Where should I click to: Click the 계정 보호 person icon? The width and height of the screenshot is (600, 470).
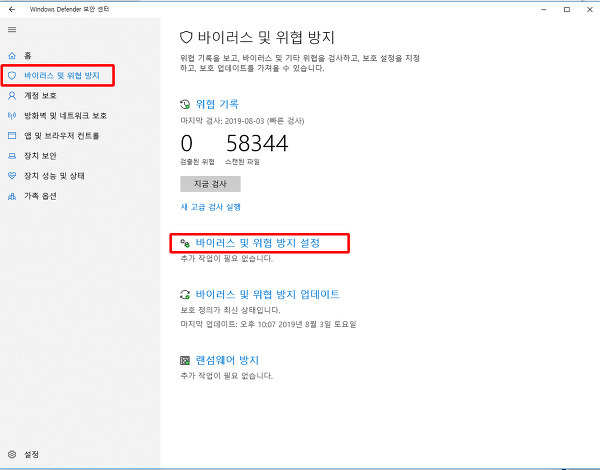12,96
